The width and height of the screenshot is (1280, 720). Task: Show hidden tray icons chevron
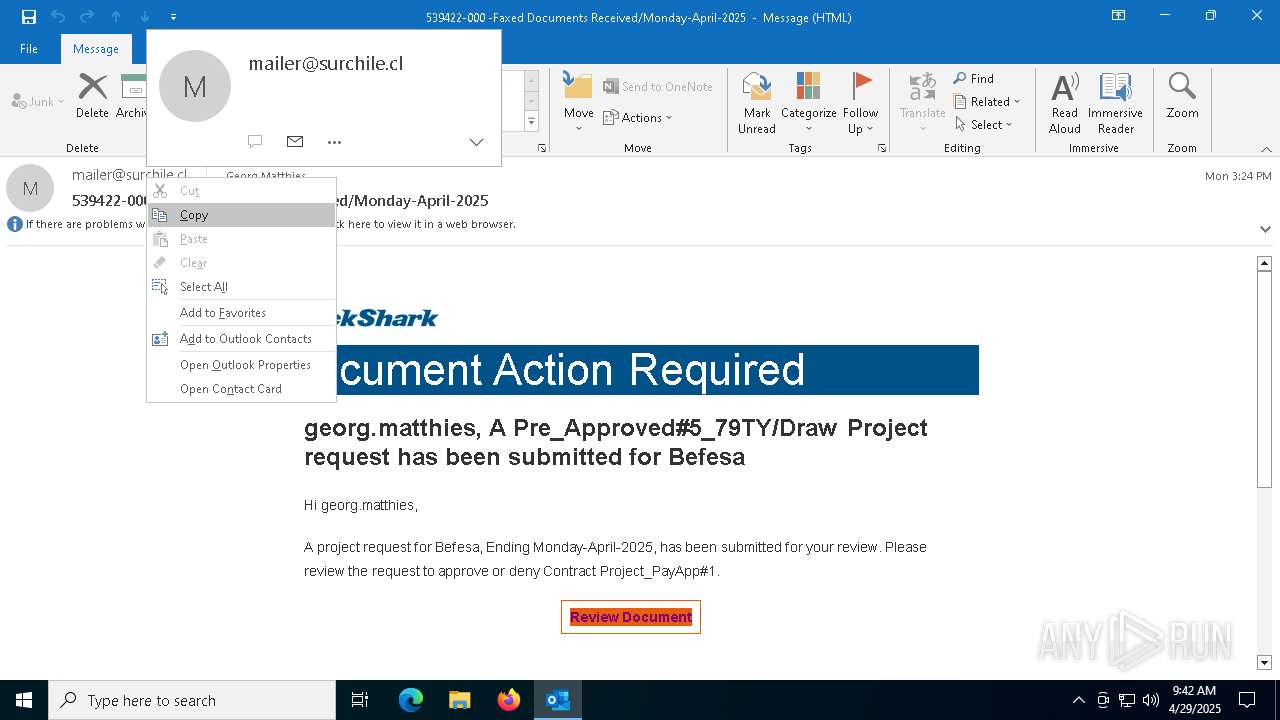click(1078, 700)
